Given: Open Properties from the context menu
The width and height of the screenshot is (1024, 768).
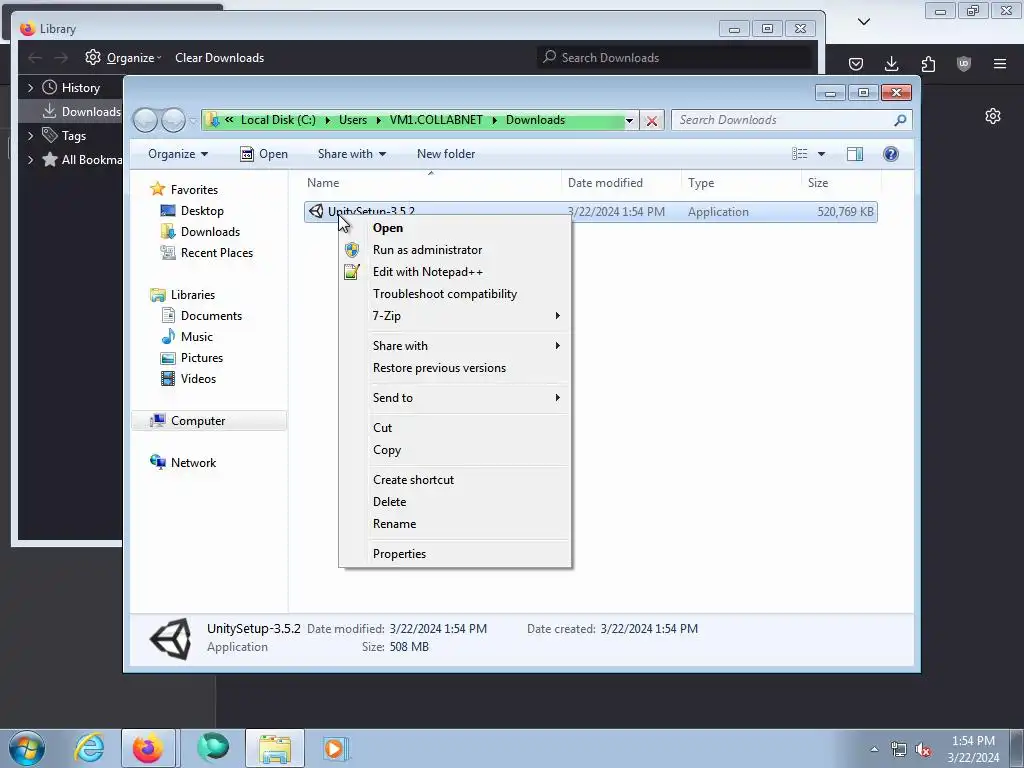Looking at the screenshot, I should 399,554.
